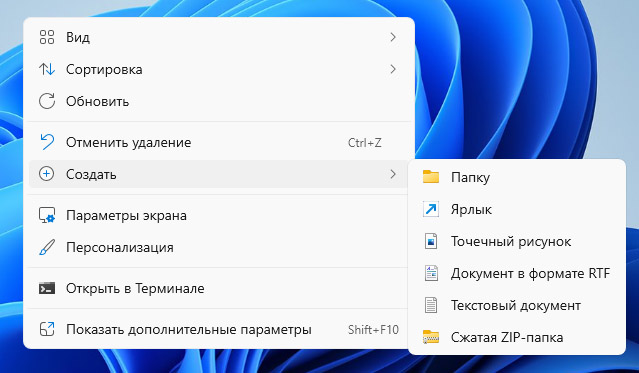Create a Точечный рисунок file
639x373 pixels.
tap(517, 241)
